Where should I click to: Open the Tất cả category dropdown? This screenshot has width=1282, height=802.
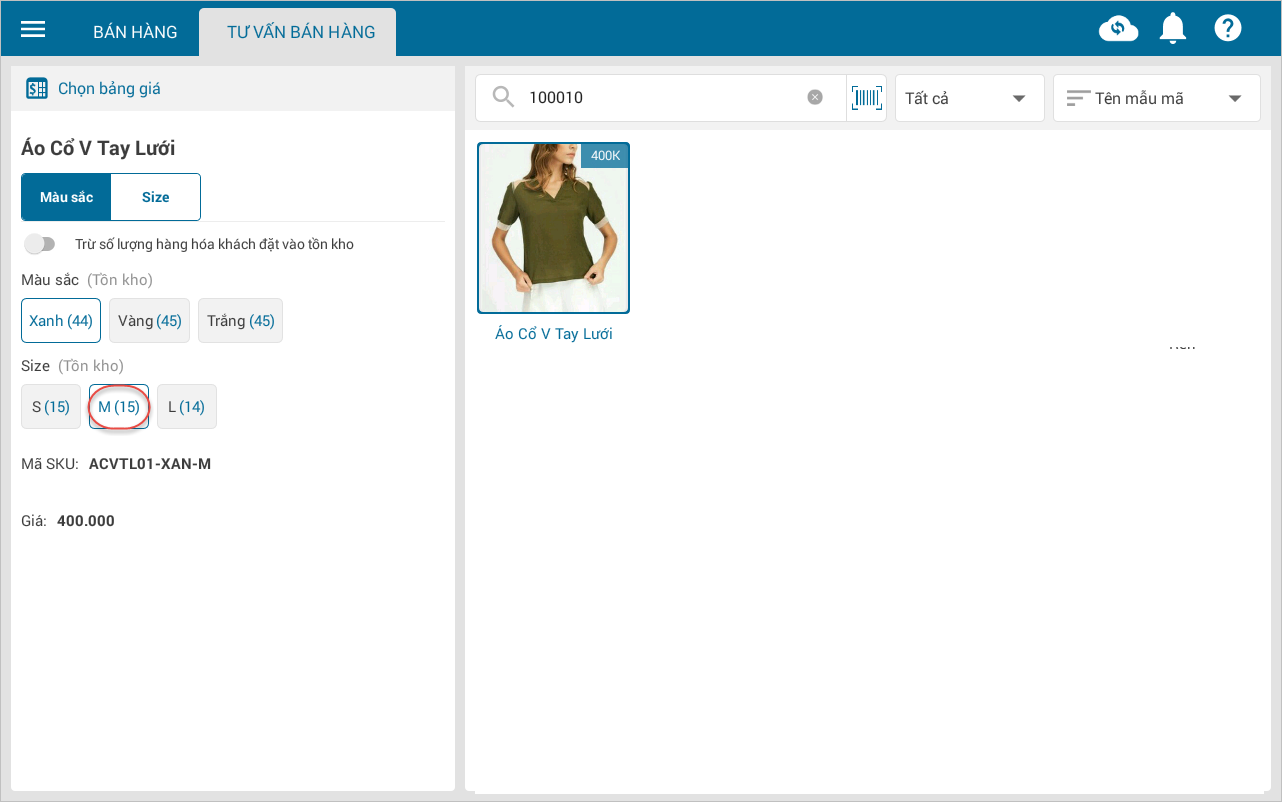coord(969,98)
